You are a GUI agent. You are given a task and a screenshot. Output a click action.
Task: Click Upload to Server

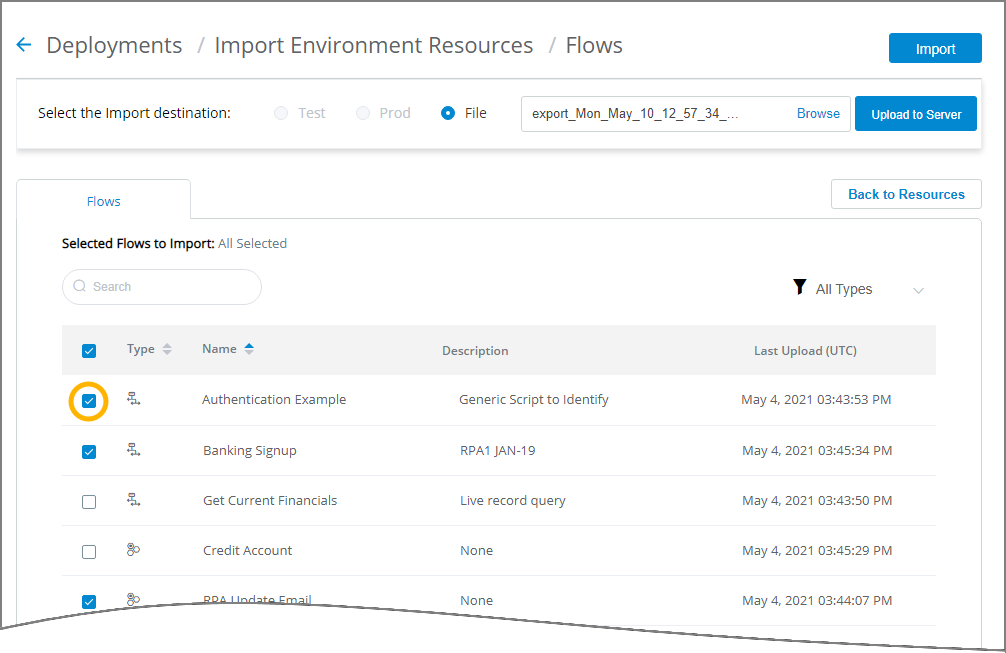(x=916, y=114)
